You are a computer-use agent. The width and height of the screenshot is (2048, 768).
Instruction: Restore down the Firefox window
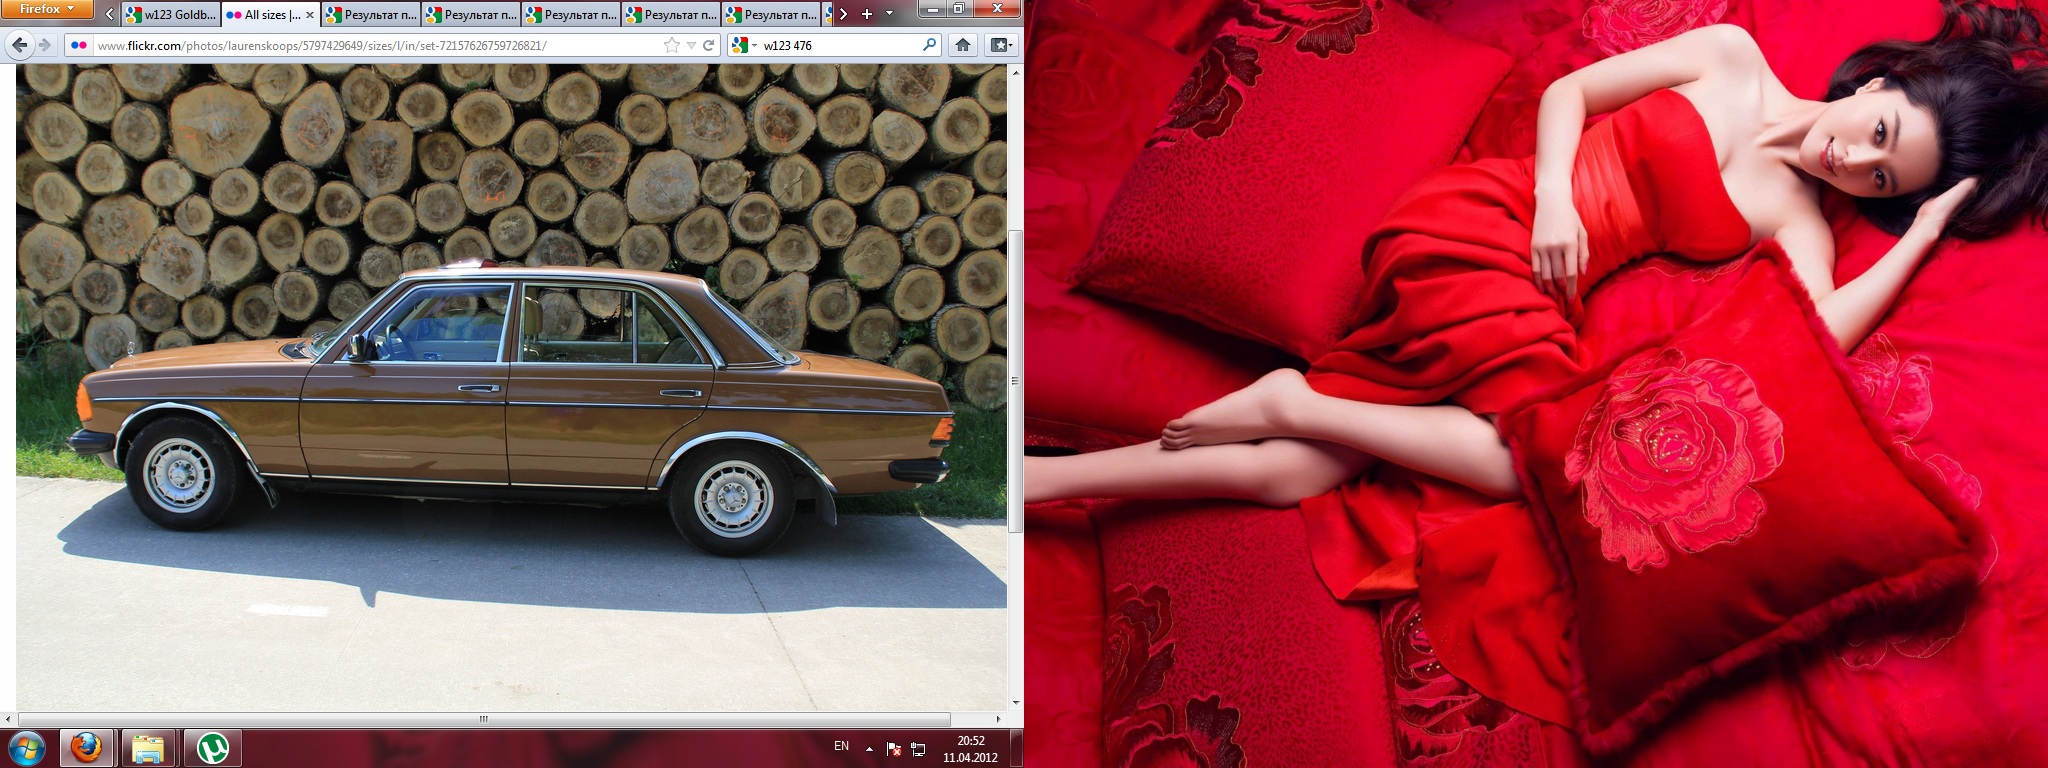tap(959, 9)
